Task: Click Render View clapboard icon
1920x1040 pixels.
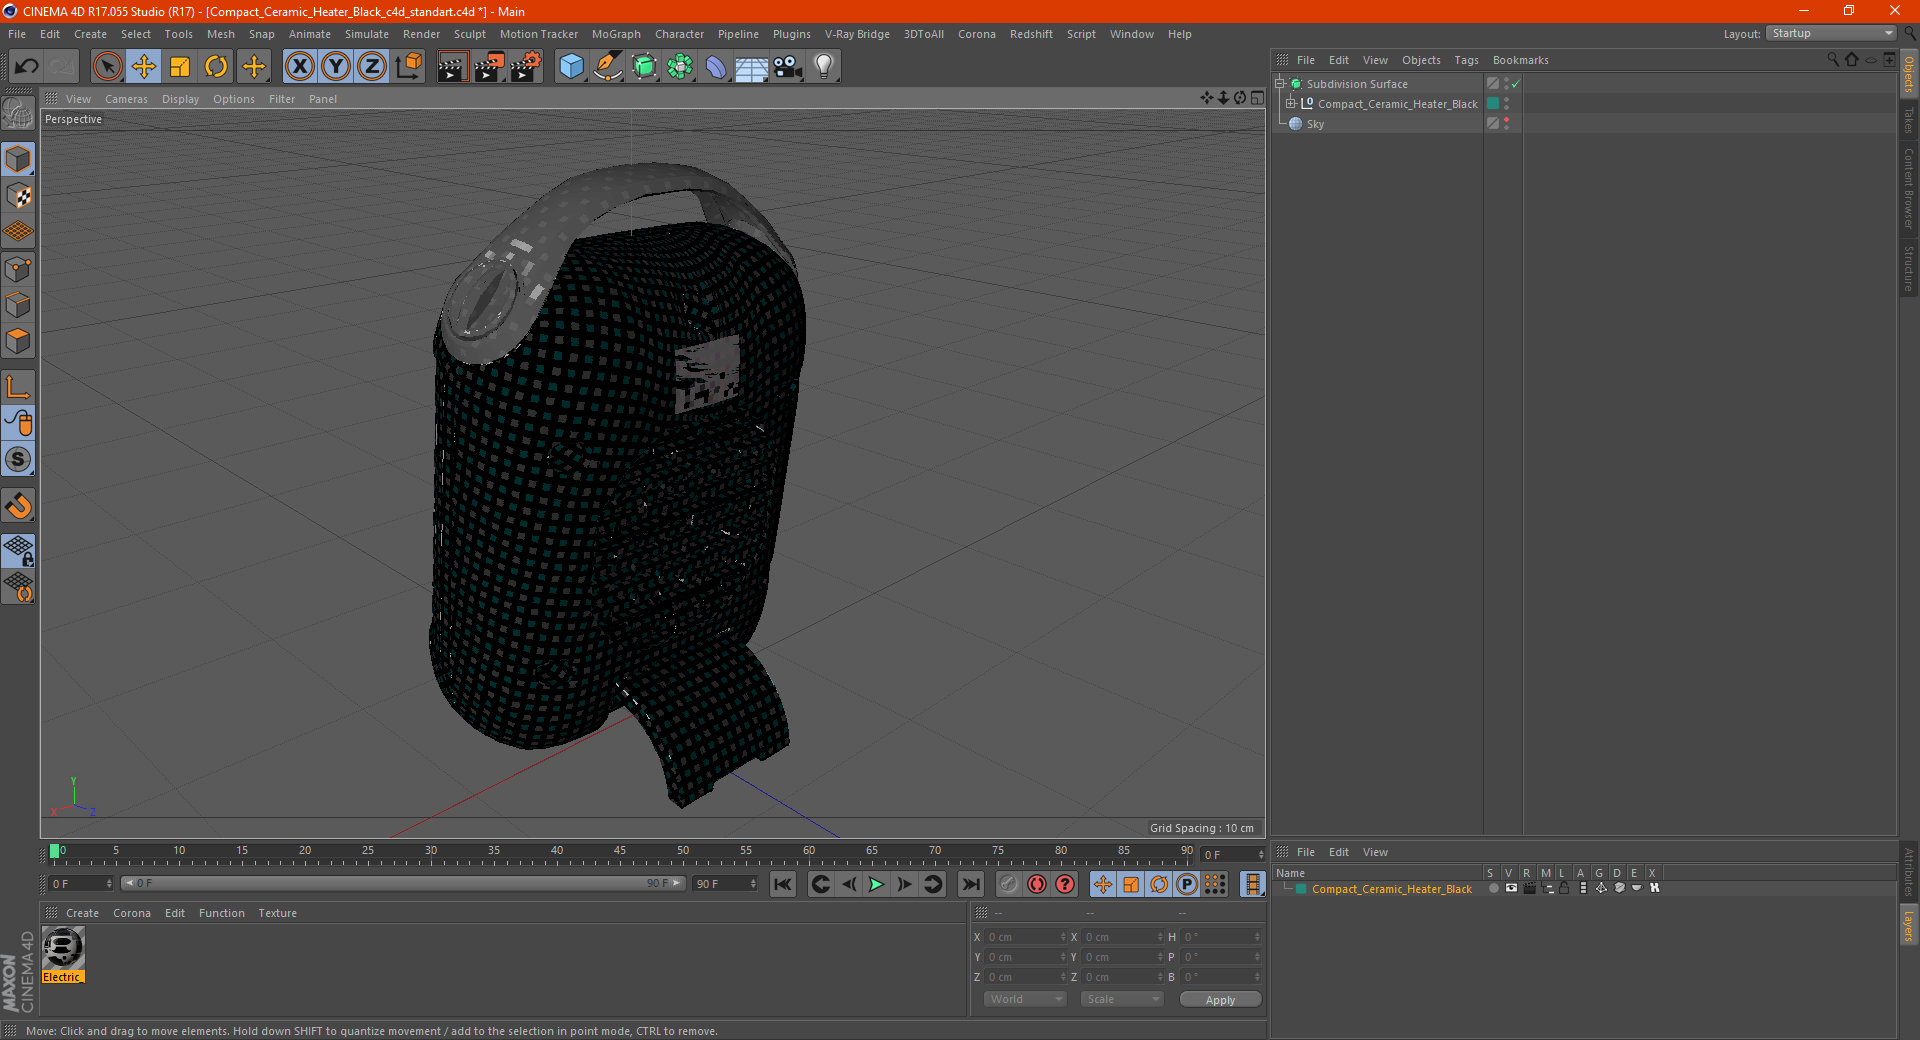Action: click(452, 67)
